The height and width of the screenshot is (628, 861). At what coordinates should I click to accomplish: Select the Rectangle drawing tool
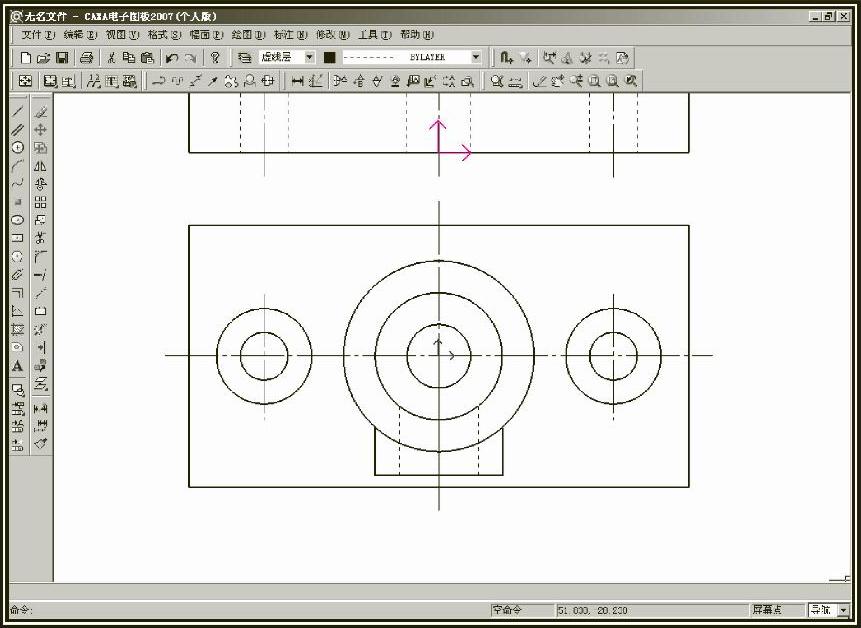17,238
